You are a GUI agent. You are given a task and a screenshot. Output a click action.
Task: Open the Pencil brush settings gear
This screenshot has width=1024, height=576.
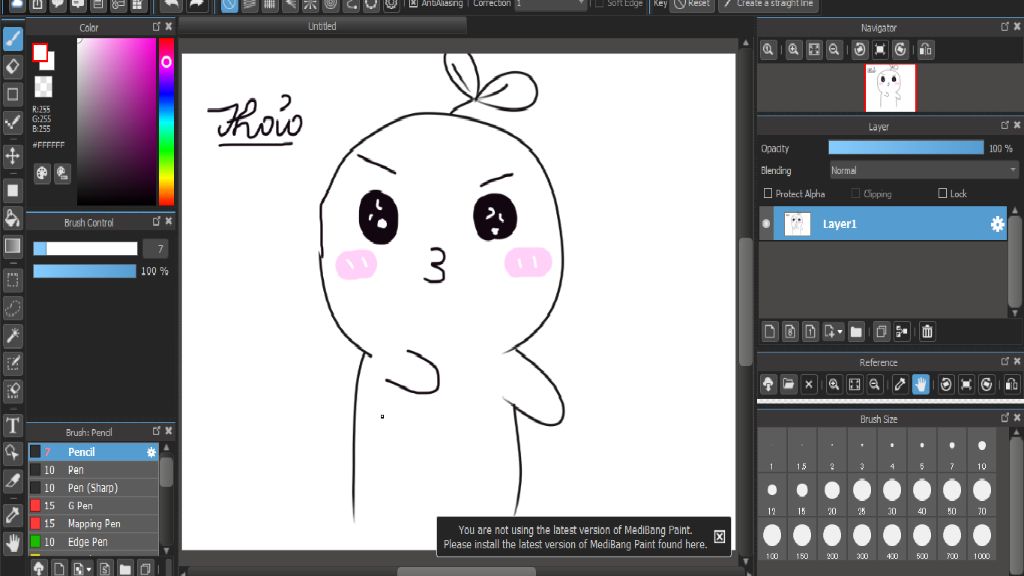pos(152,452)
